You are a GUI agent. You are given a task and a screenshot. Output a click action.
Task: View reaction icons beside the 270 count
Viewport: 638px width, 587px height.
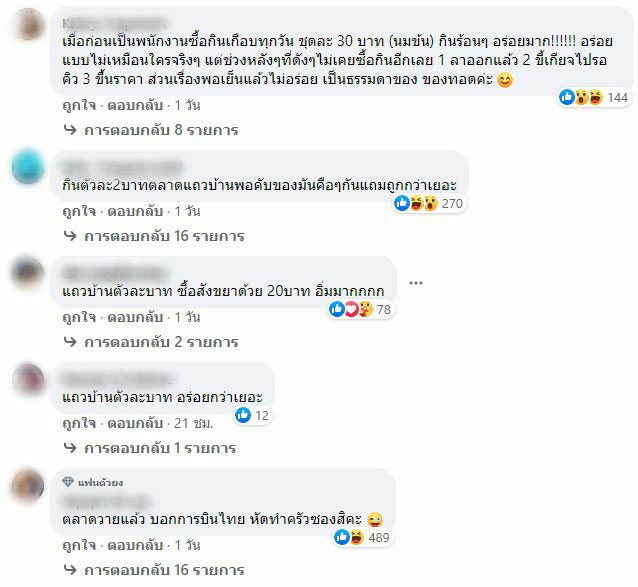[x=415, y=203]
